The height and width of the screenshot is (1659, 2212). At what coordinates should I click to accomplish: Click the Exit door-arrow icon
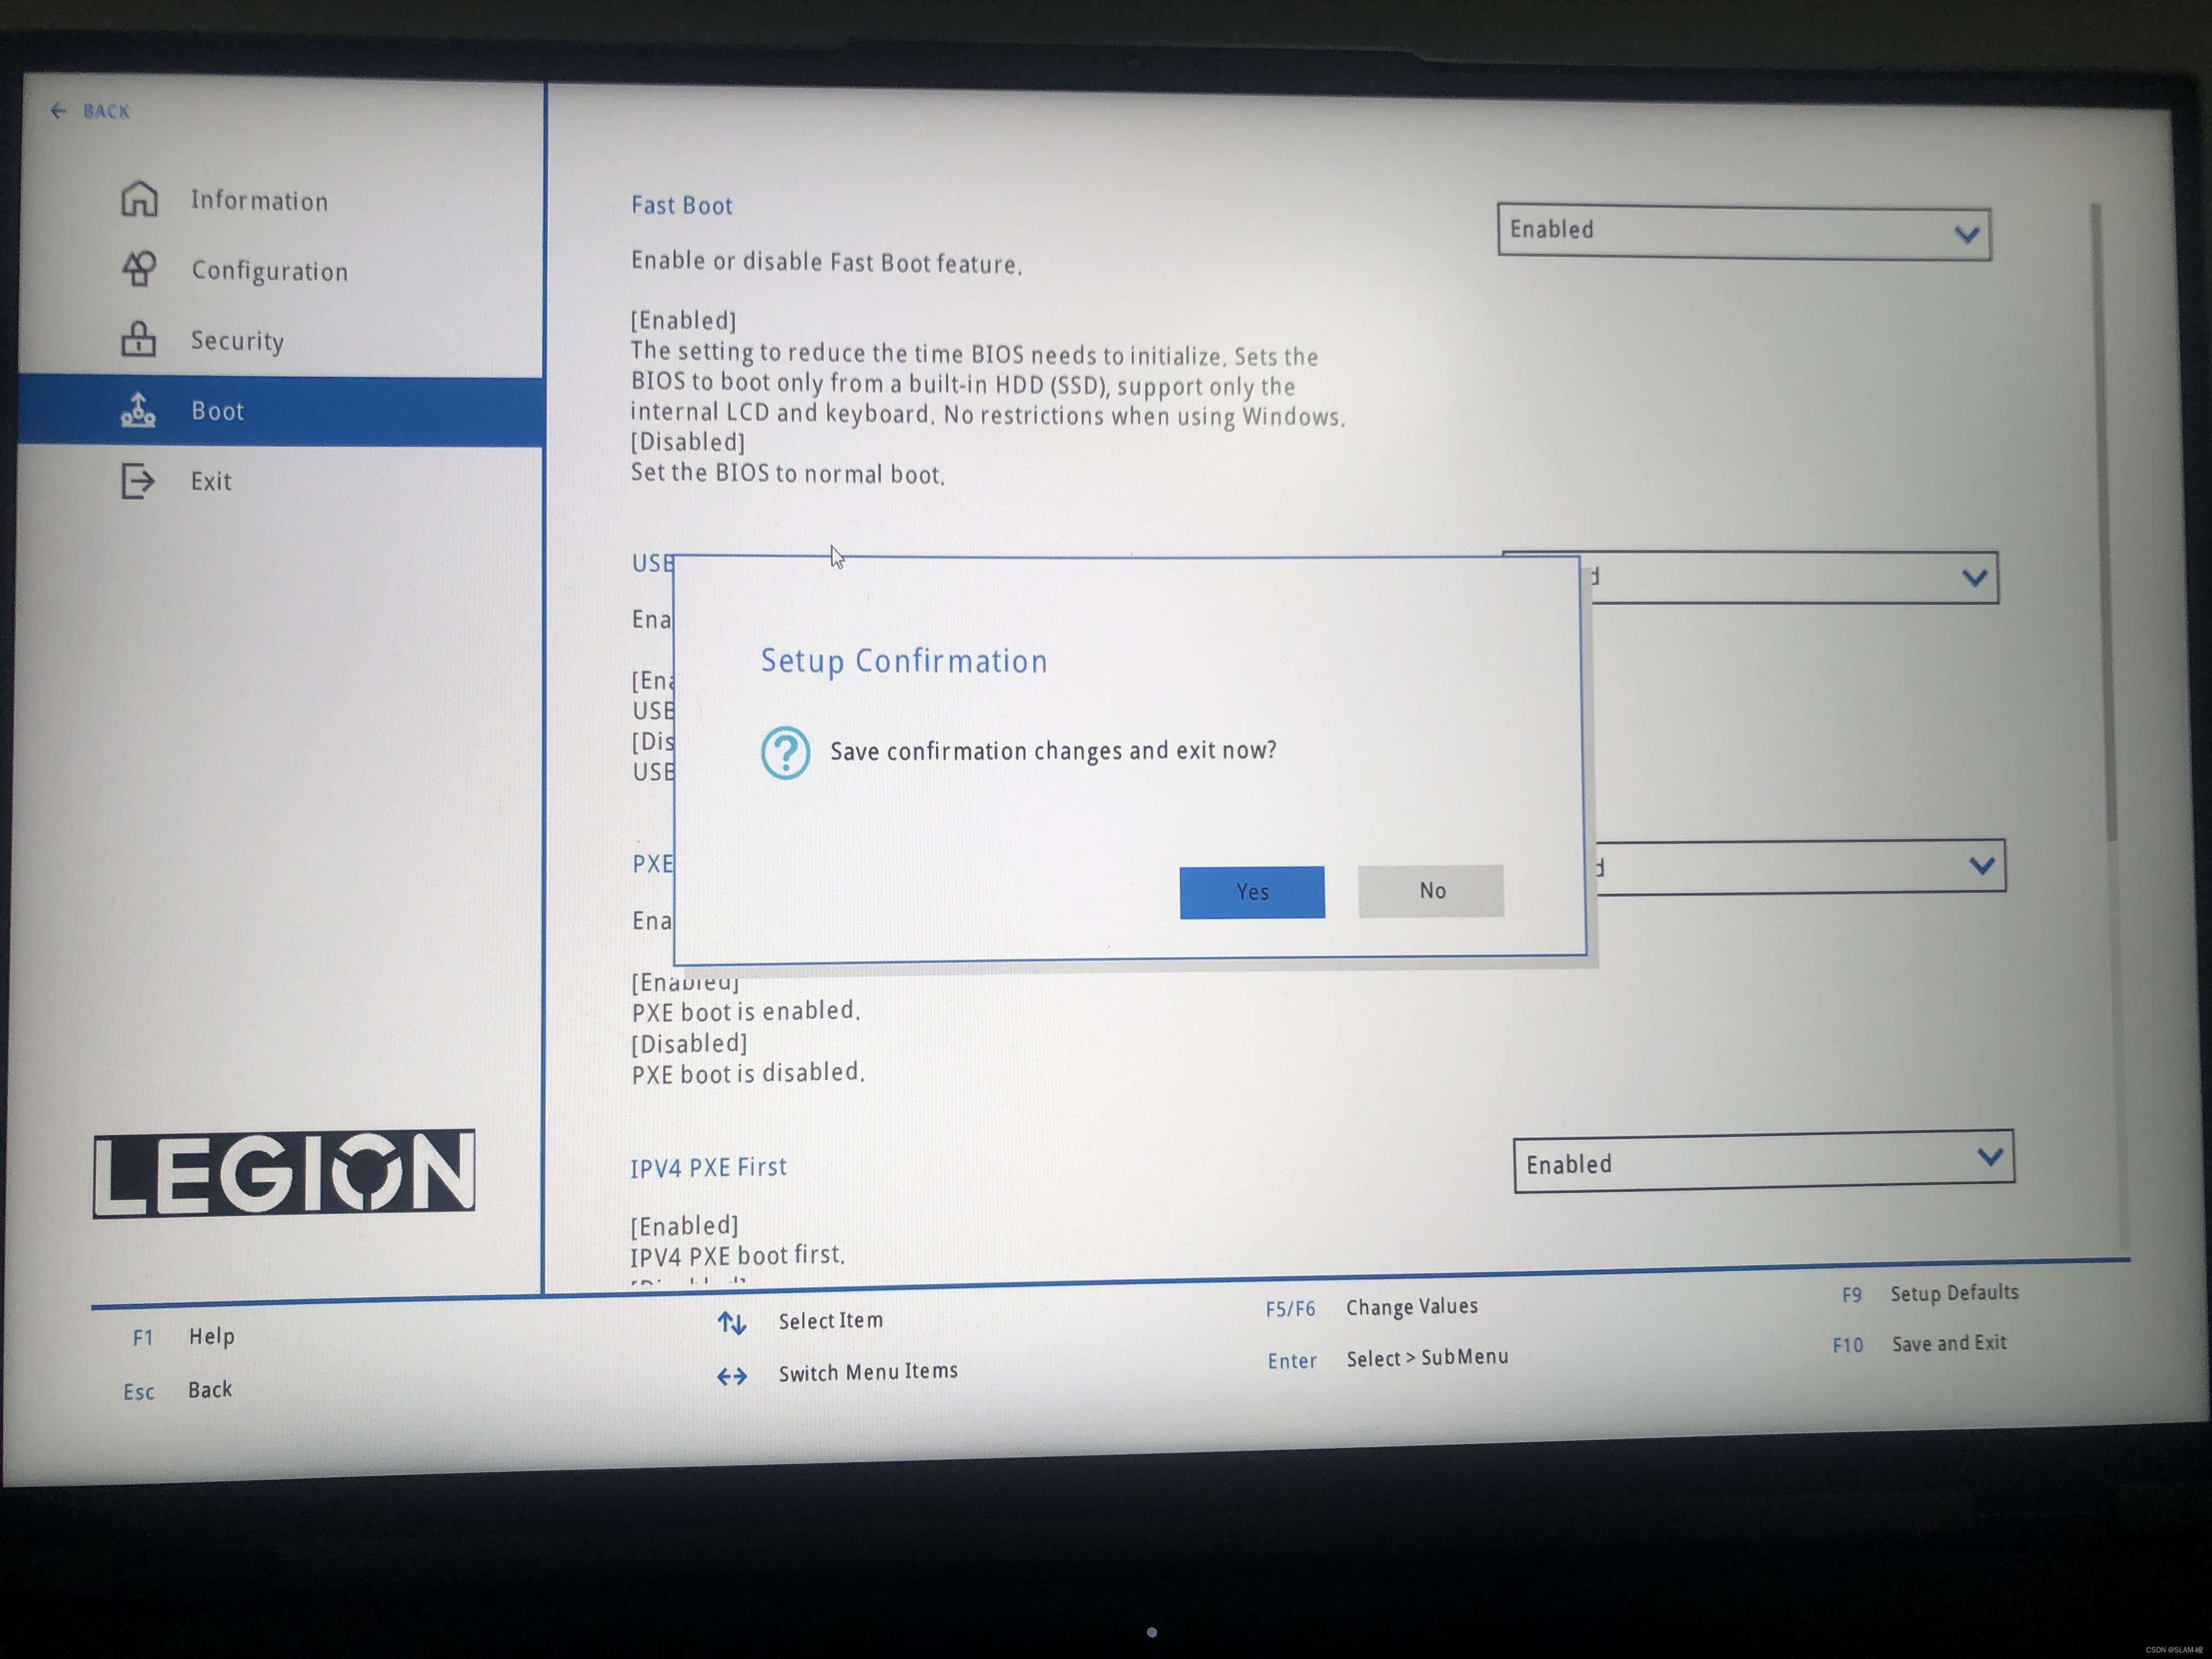[x=138, y=481]
